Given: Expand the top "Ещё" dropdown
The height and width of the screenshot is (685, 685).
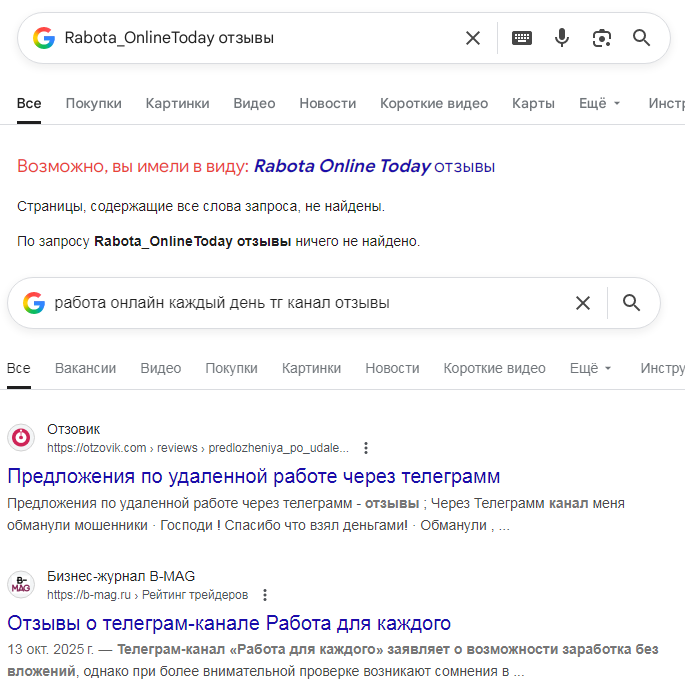Looking at the screenshot, I should (600, 103).
